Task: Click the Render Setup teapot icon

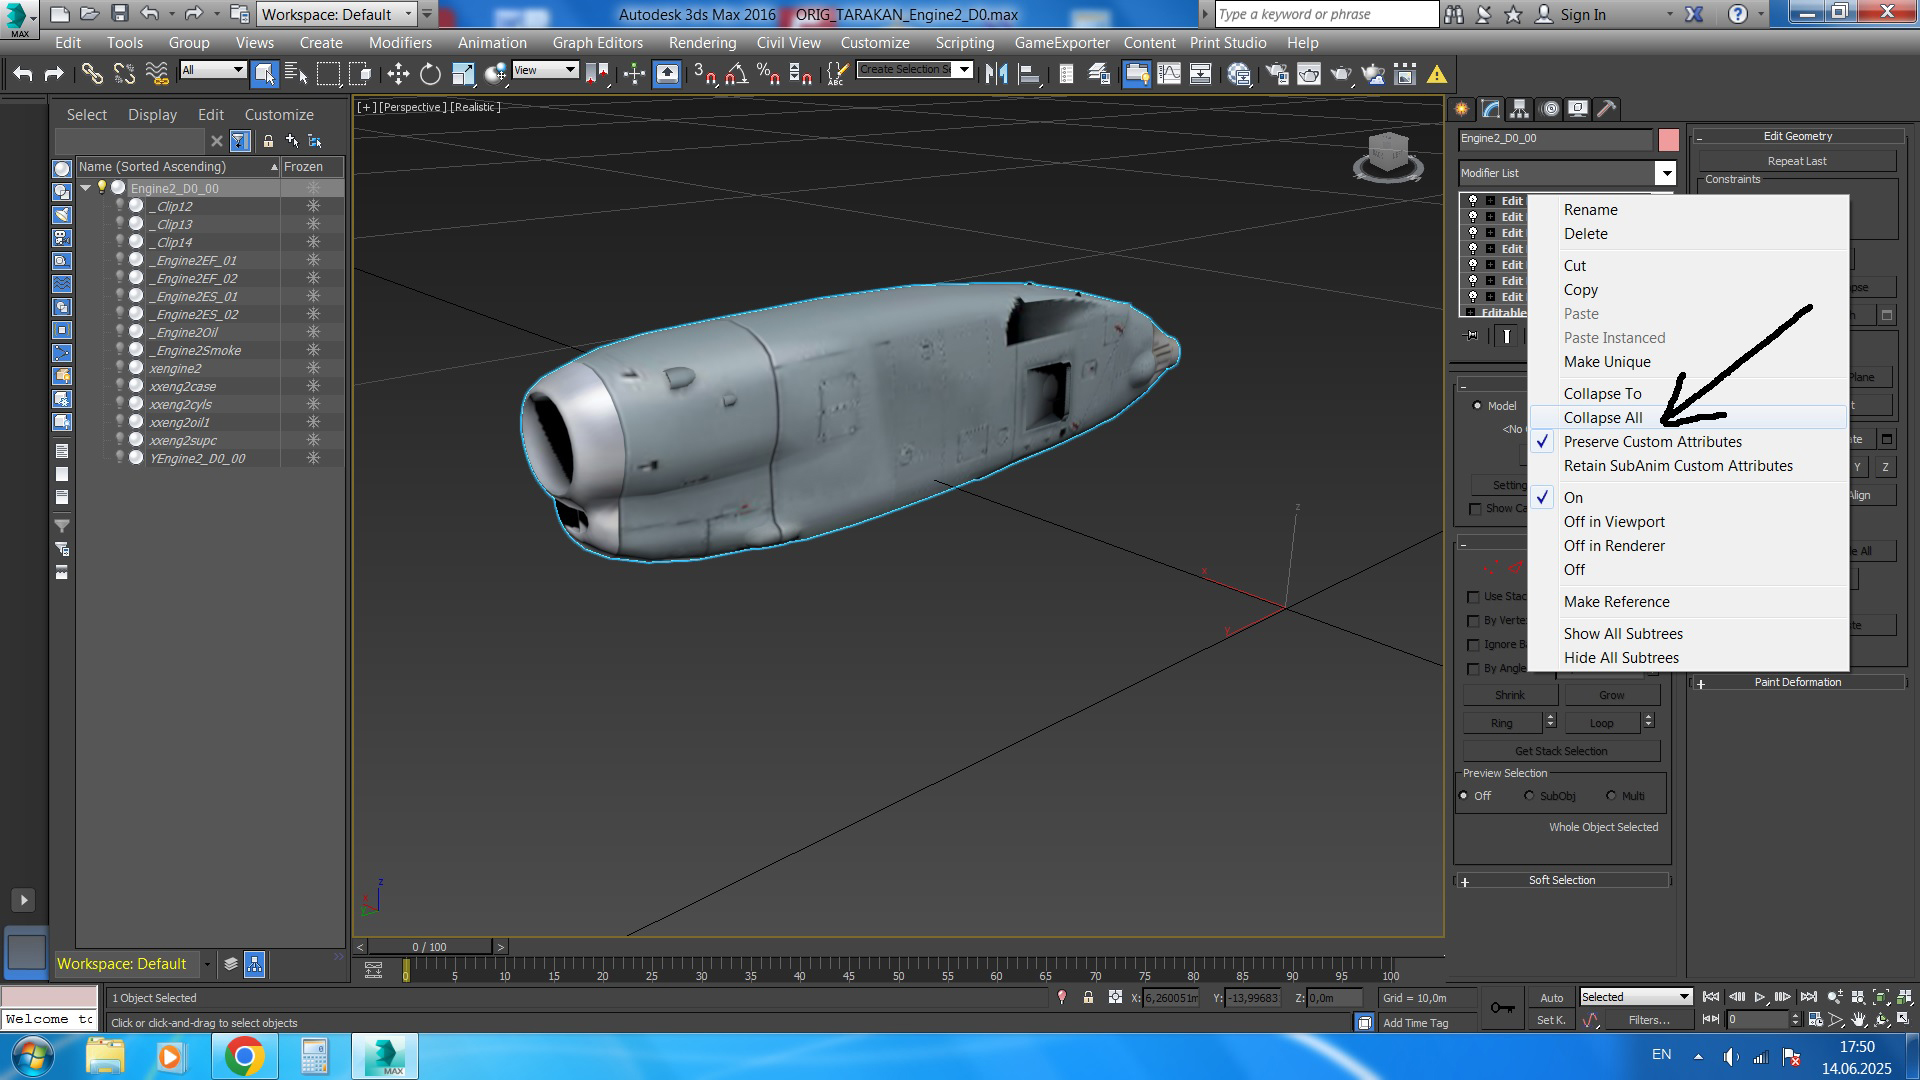Action: (1277, 74)
